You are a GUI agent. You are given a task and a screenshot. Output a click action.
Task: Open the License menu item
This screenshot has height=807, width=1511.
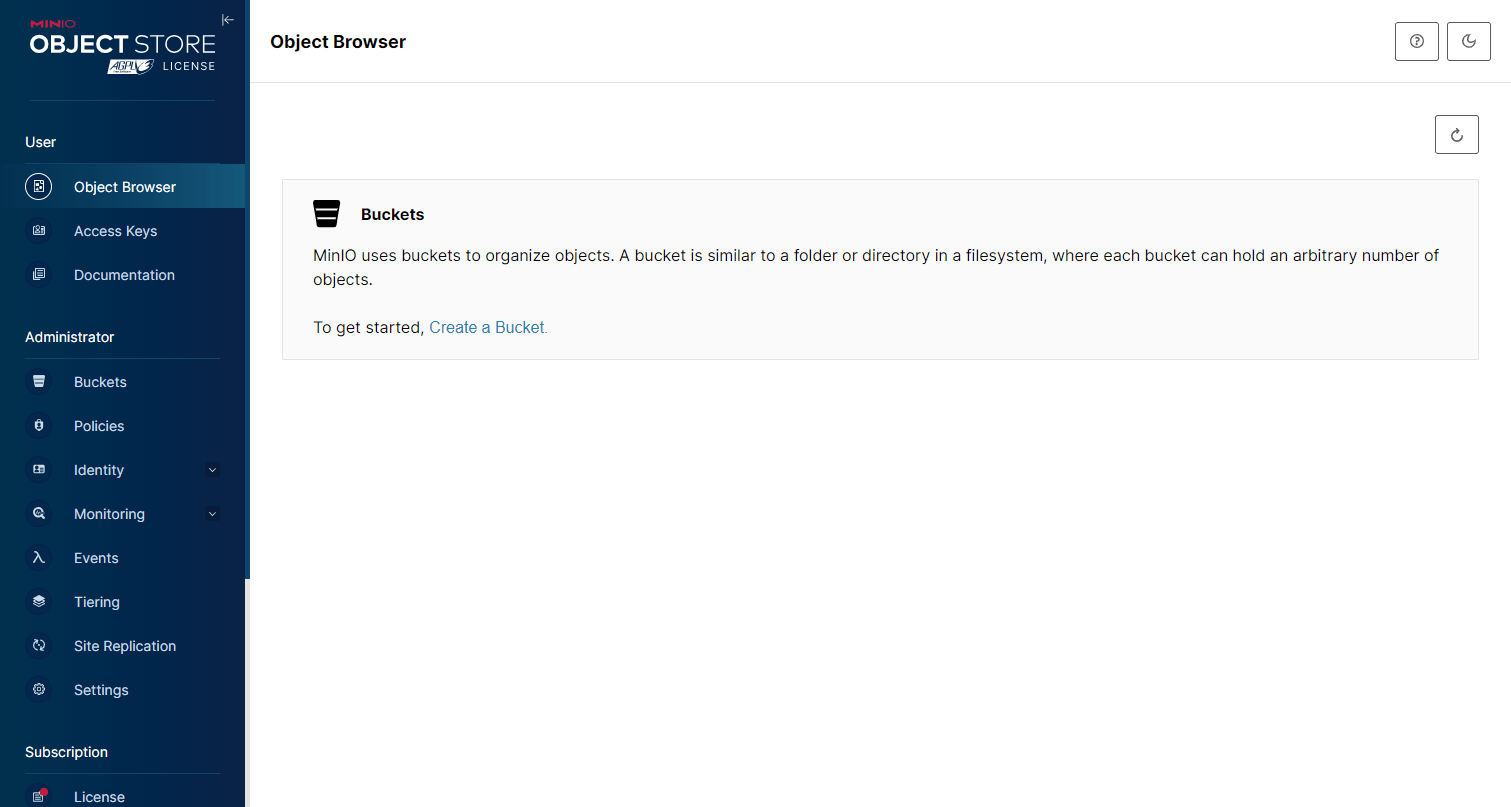pyautogui.click(x=99, y=796)
